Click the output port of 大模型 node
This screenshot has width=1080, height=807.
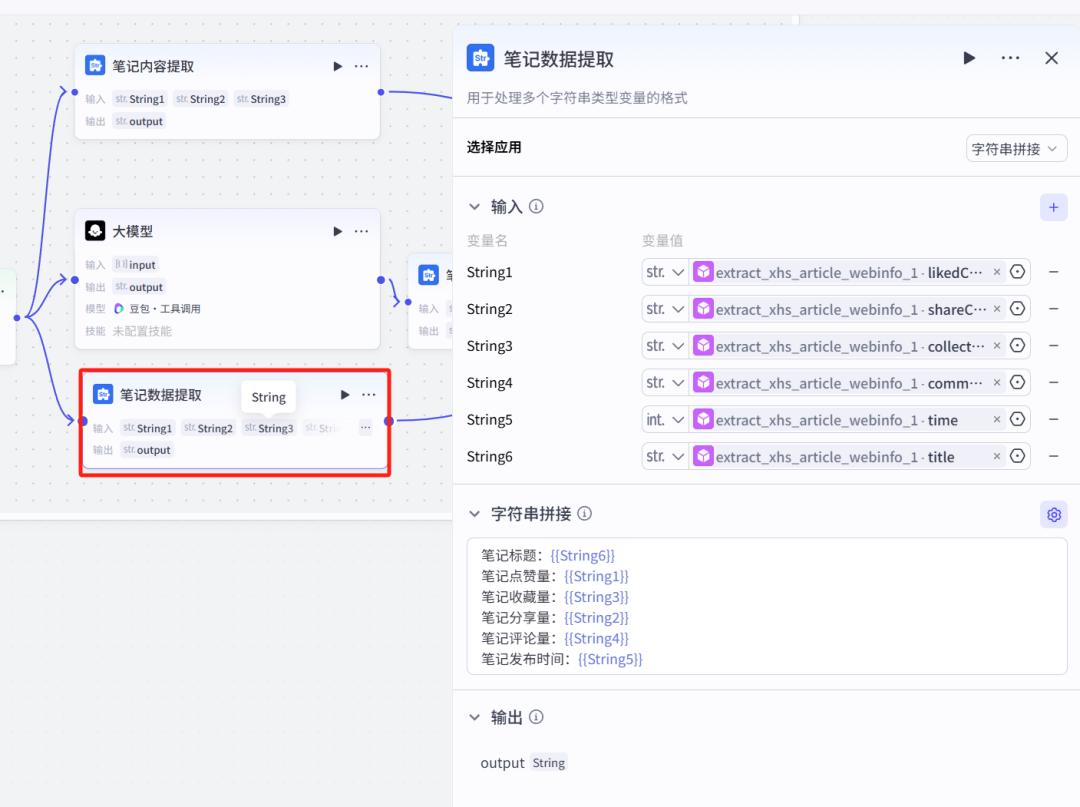pos(381,280)
